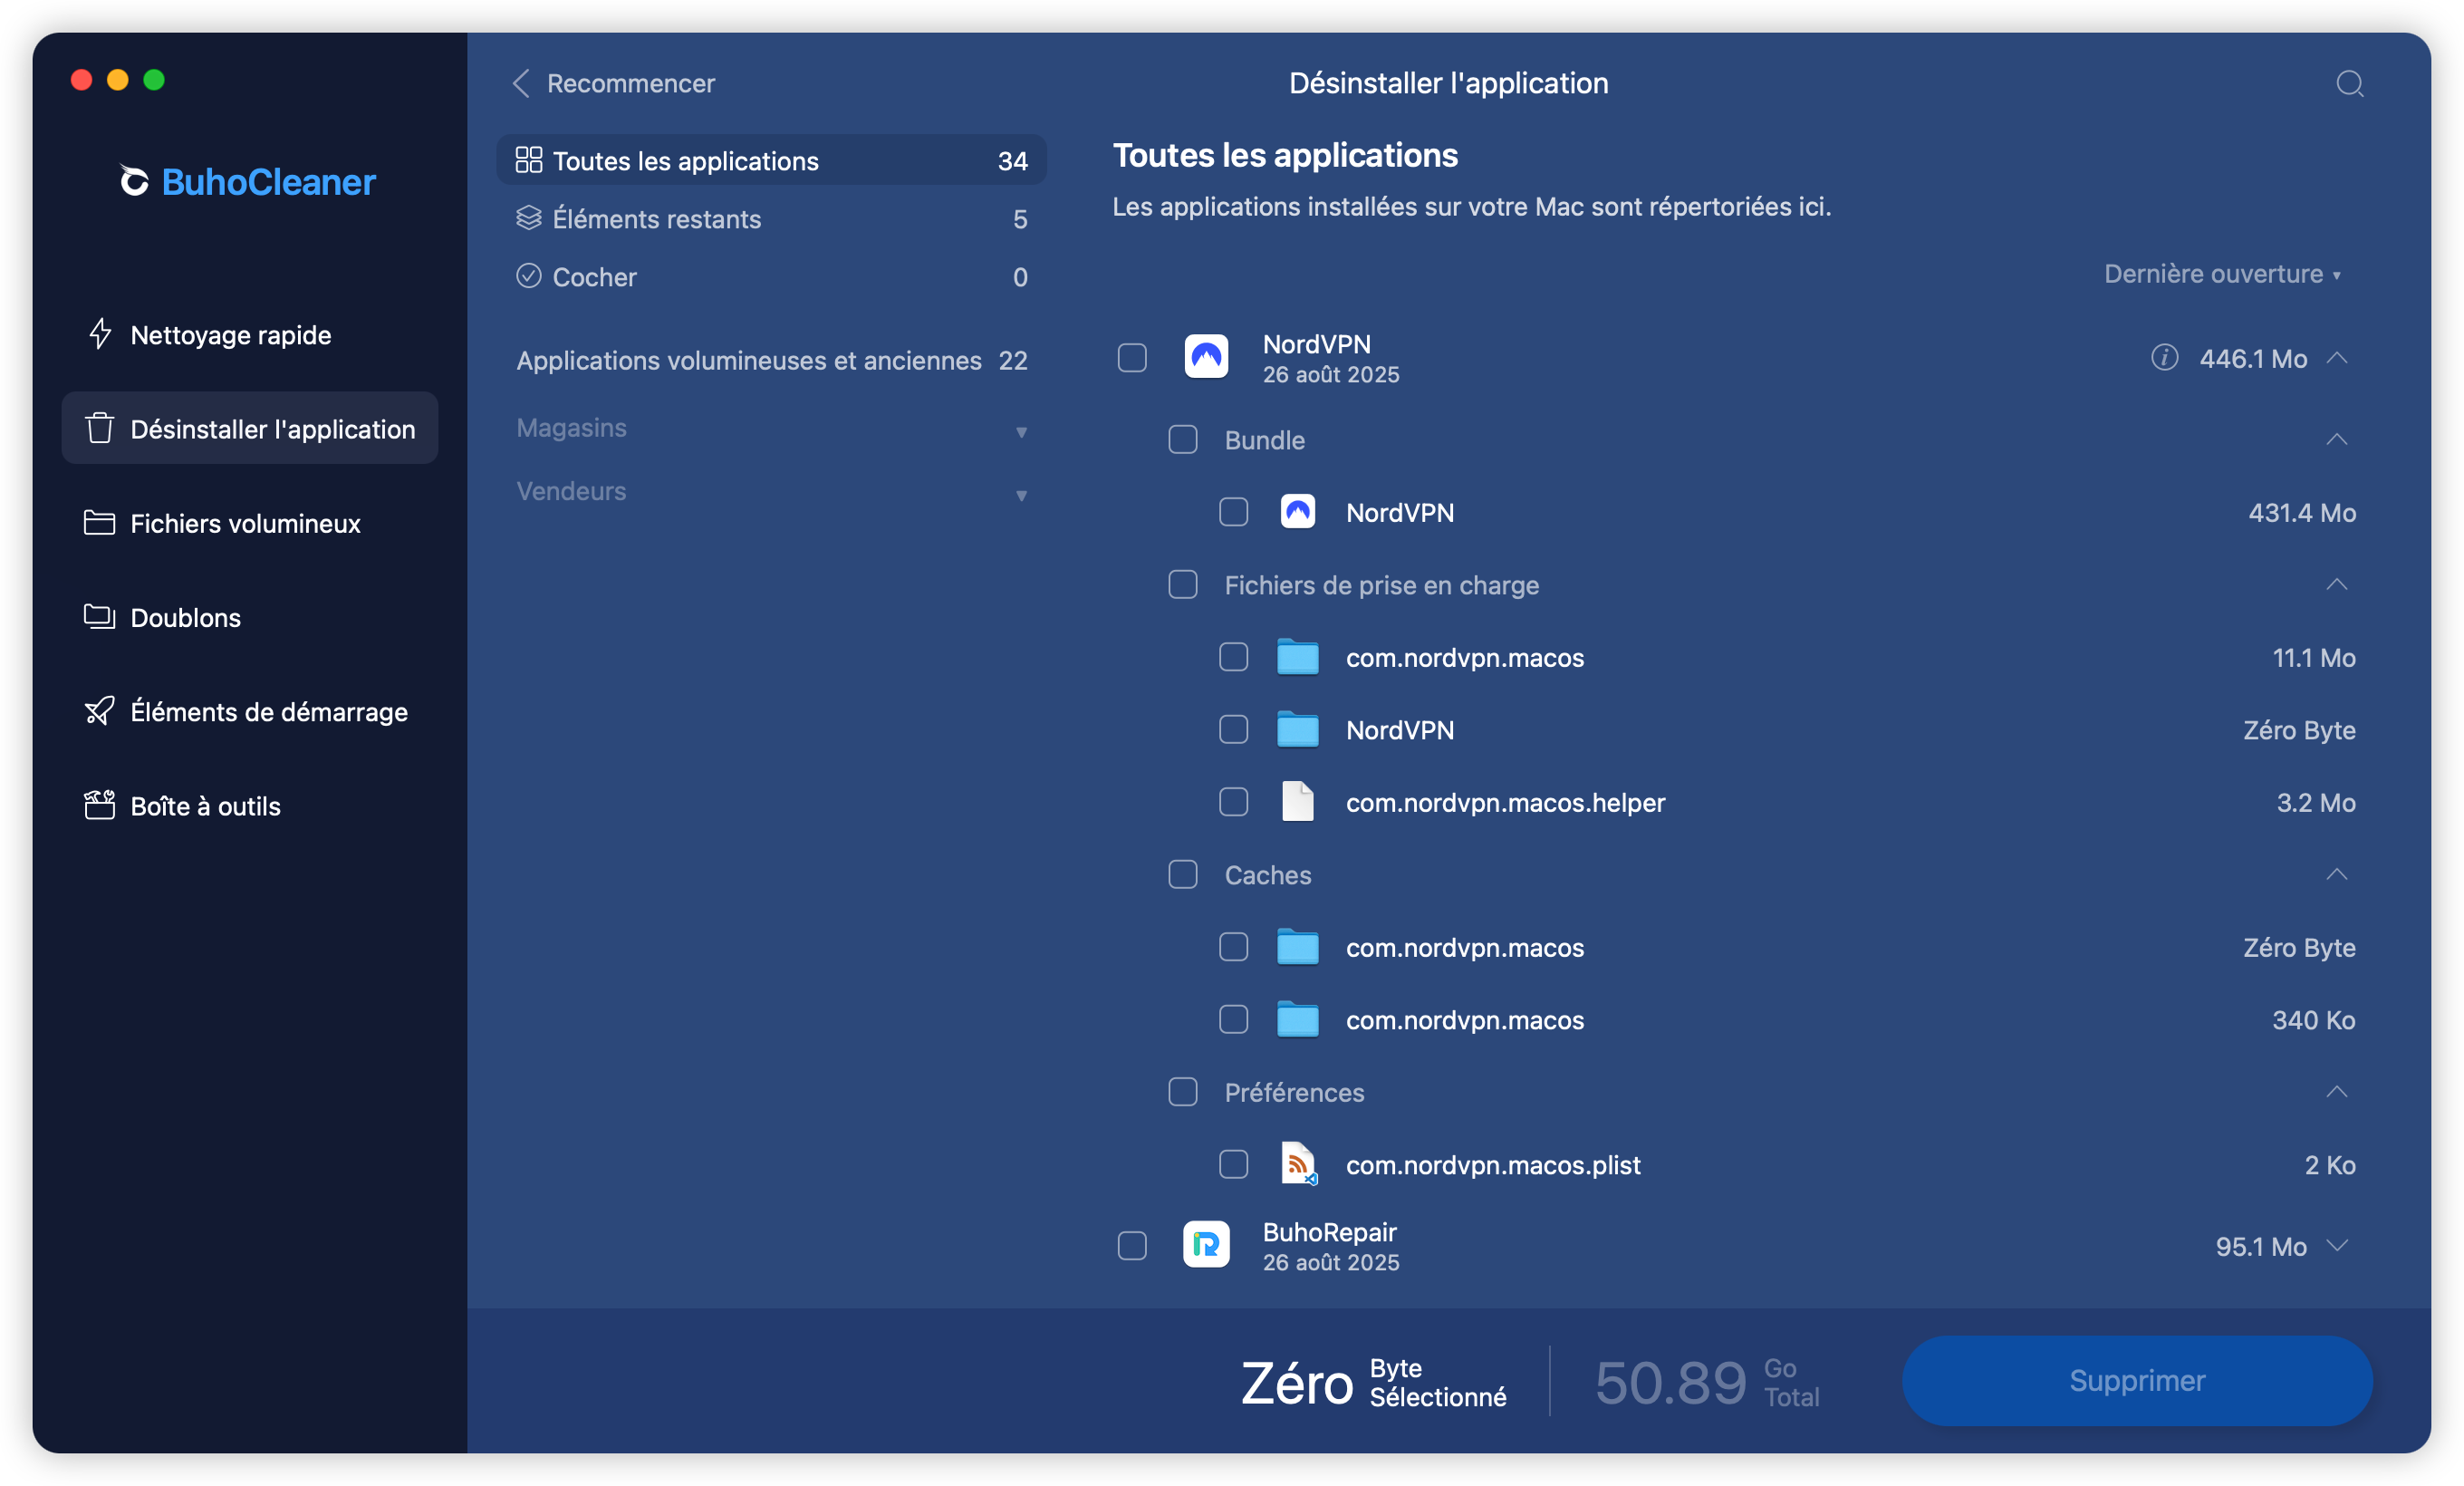
Task: Click the lightning bolt icon of Nettoyage rapide
Action: pyautogui.click(x=100, y=334)
